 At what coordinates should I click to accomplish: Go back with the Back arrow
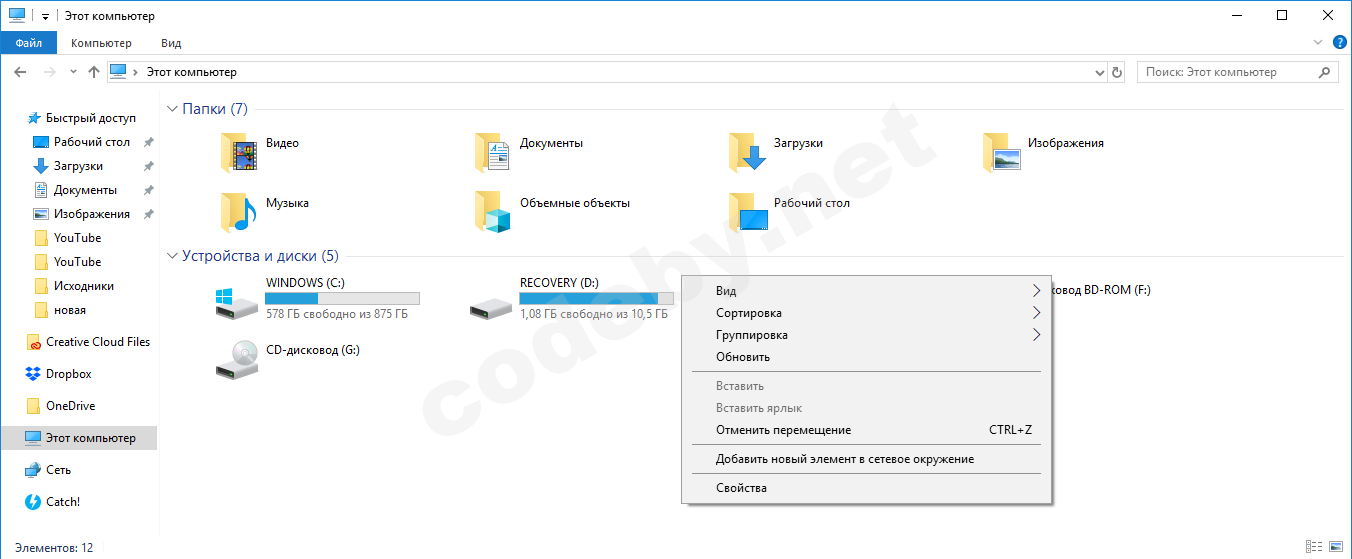20,72
